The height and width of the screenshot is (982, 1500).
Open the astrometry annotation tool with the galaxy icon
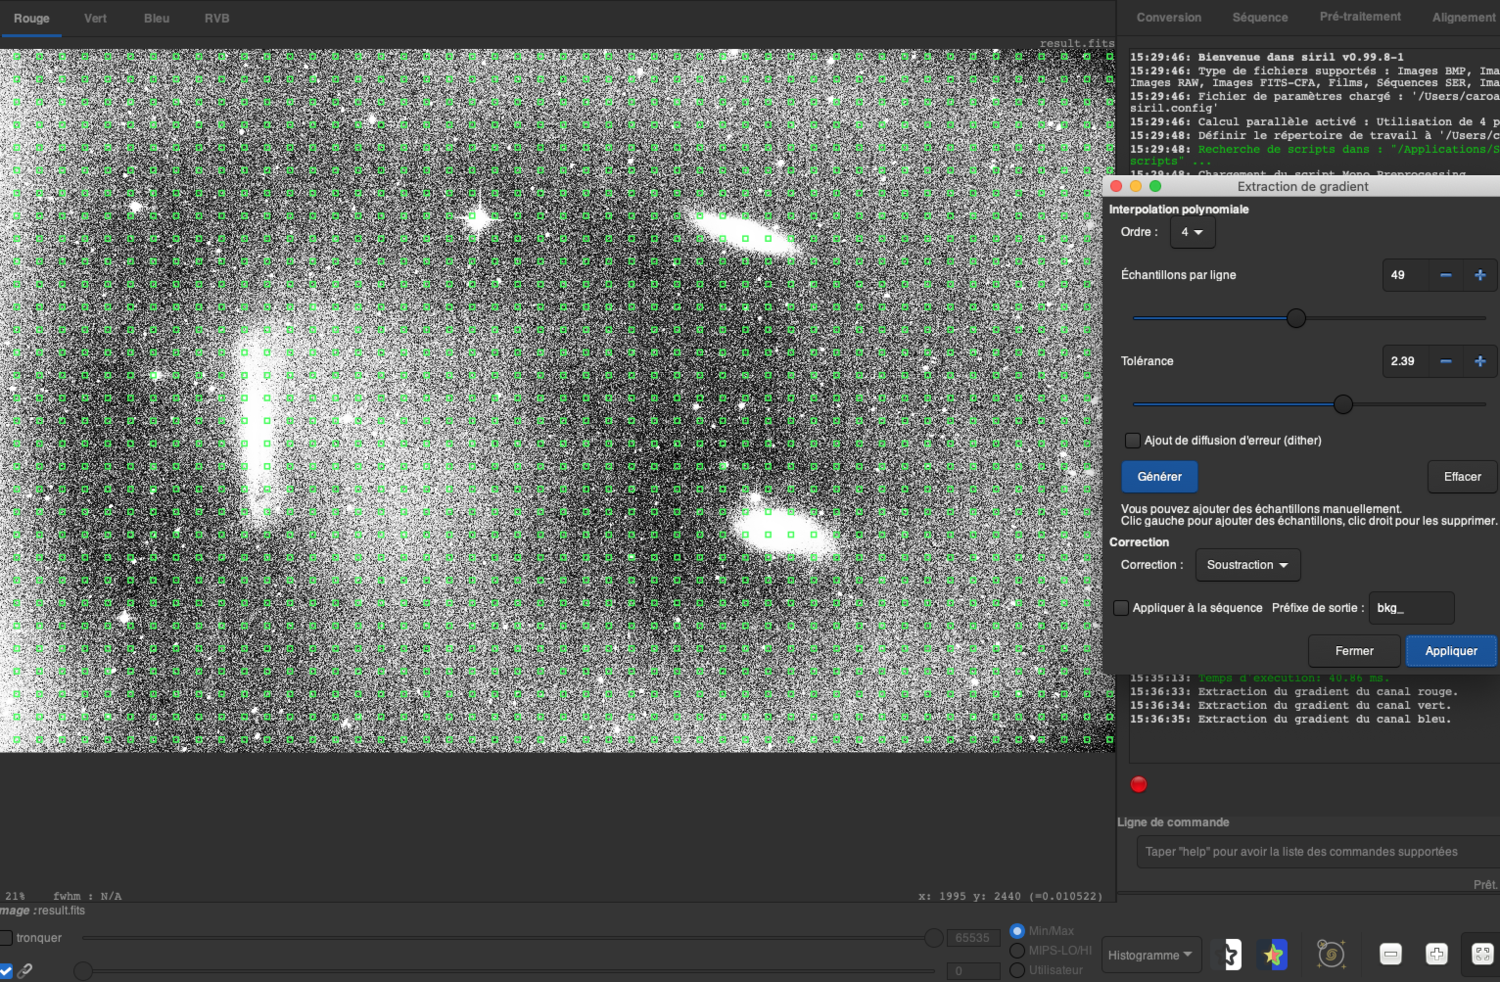1330,954
